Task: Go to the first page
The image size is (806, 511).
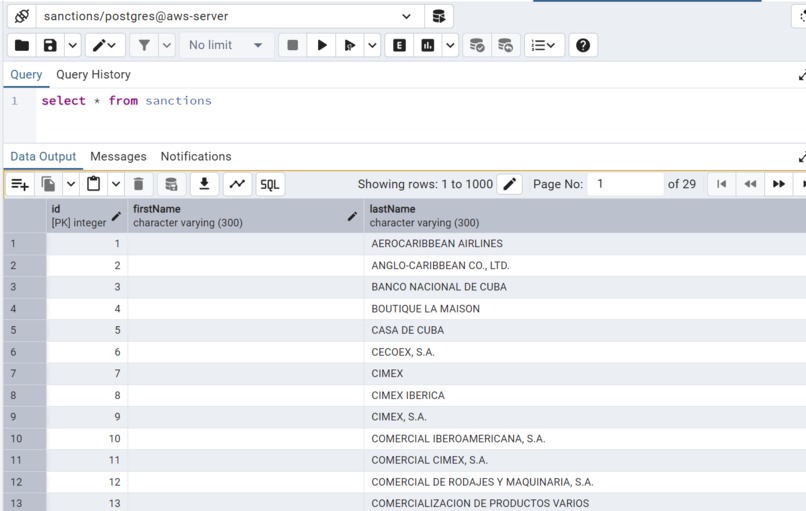Action: [722, 184]
